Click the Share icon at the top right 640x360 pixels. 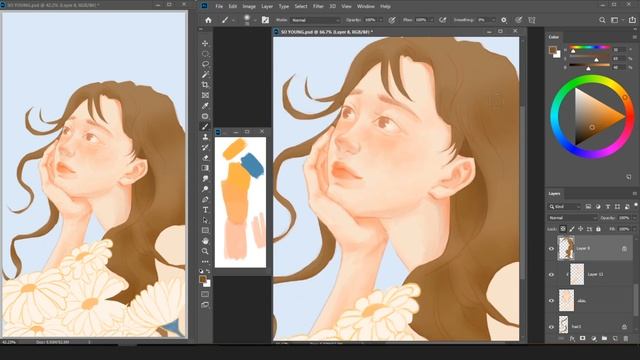632,20
